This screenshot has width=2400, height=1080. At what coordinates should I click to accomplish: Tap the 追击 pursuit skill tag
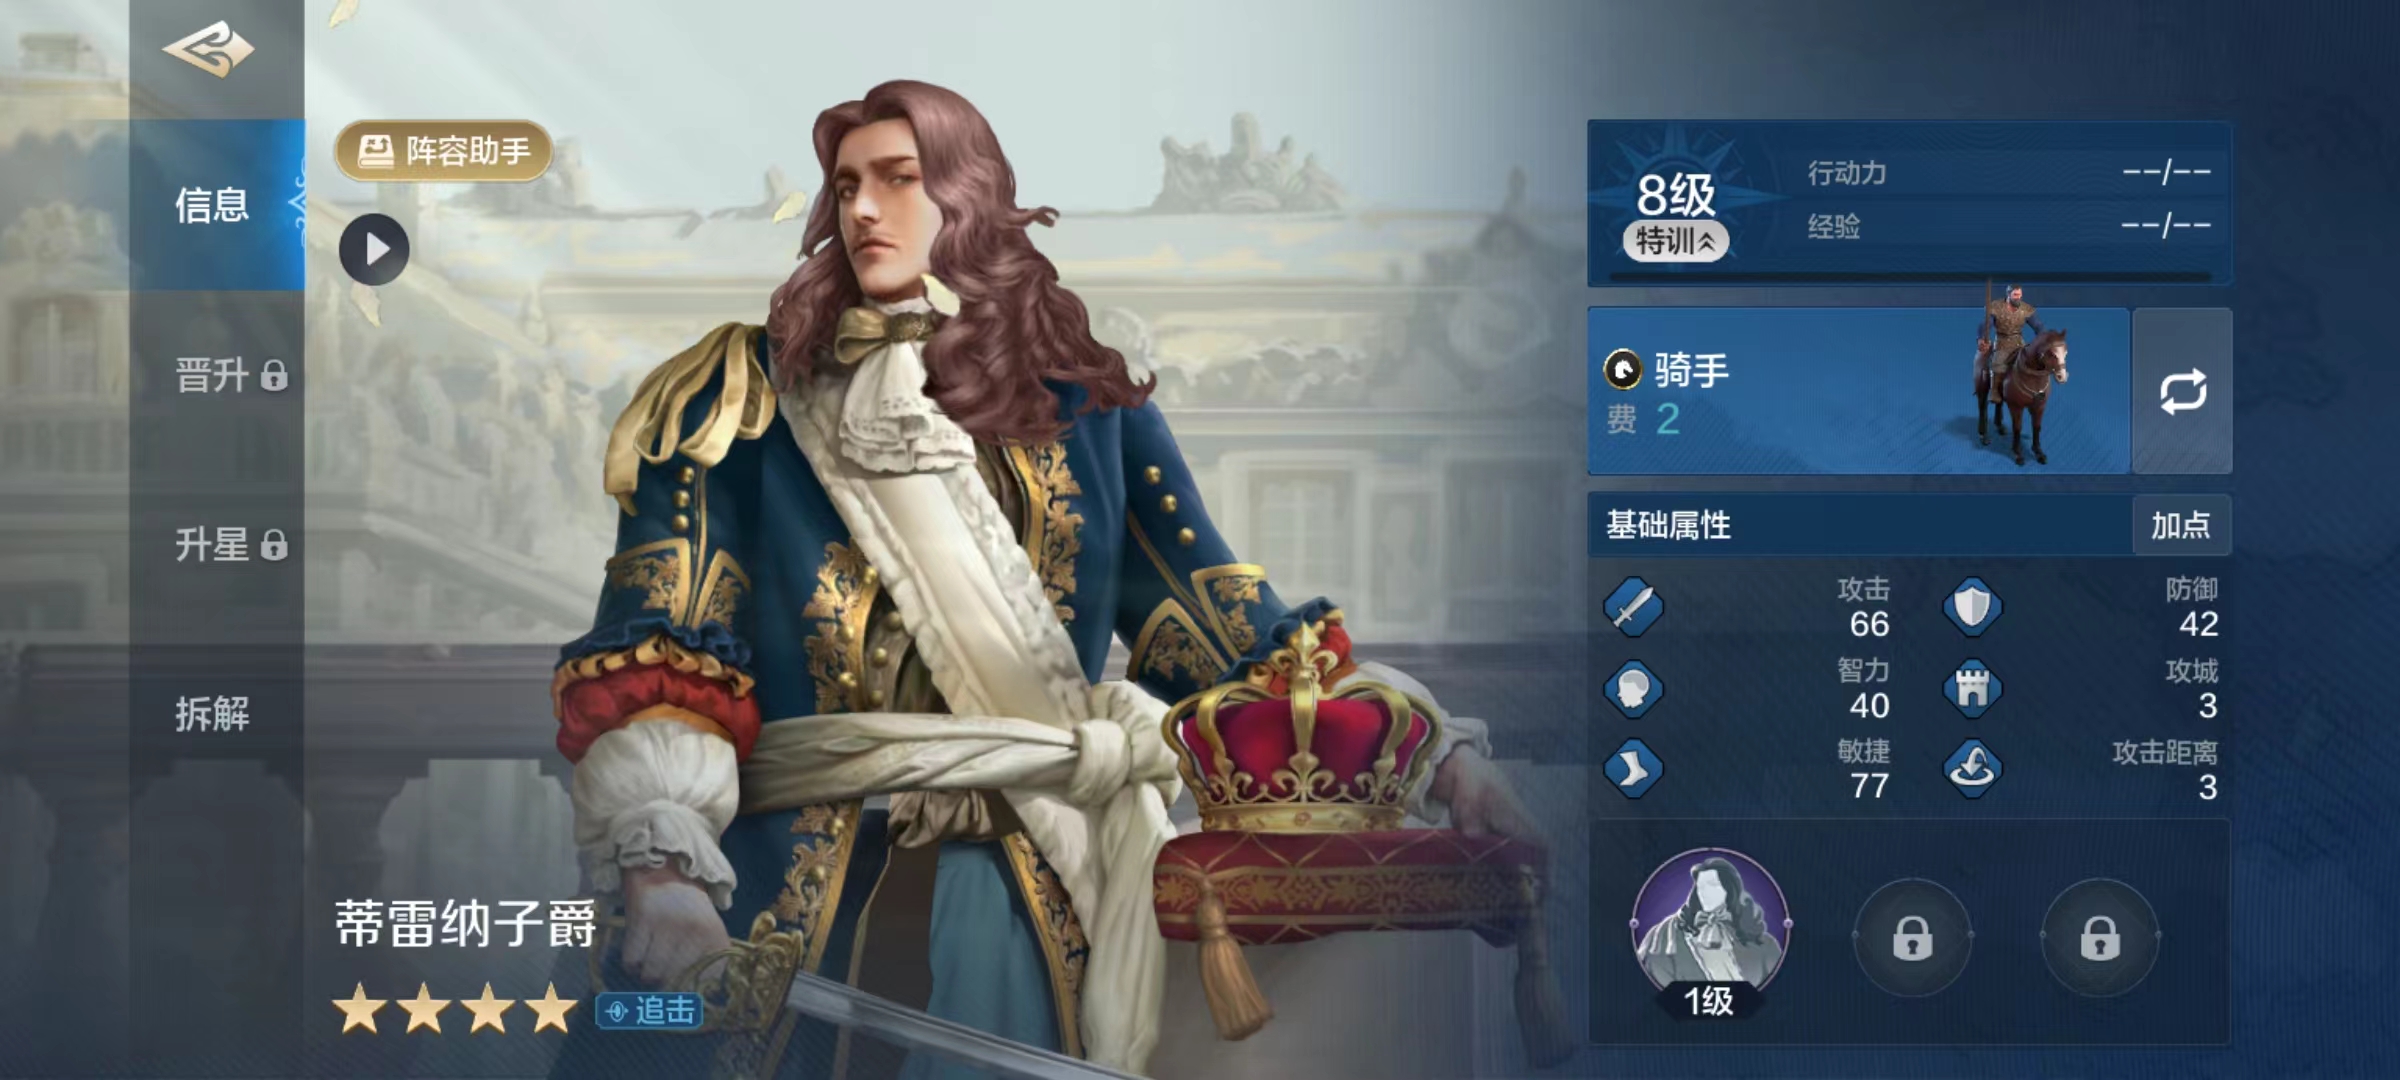[649, 1011]
